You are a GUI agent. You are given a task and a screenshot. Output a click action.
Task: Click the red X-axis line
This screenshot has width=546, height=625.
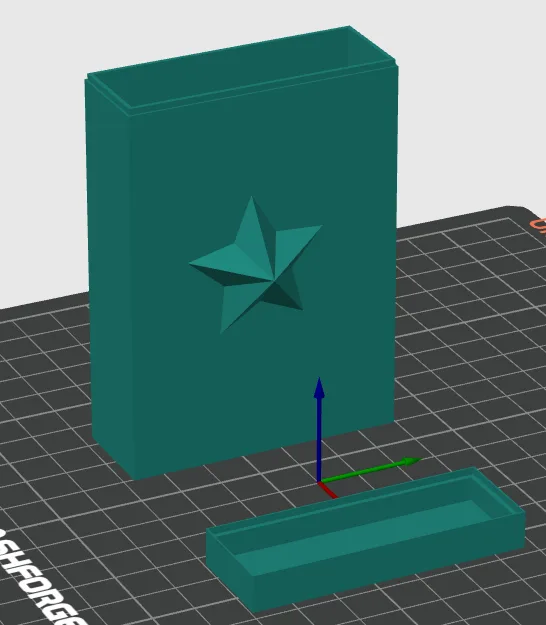(x=328, y=491)
